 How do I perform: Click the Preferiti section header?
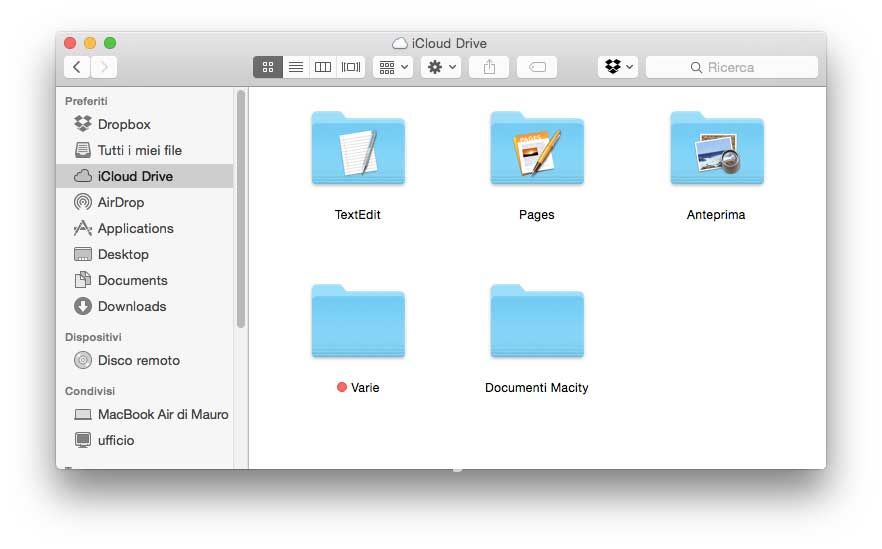point(86,101)
